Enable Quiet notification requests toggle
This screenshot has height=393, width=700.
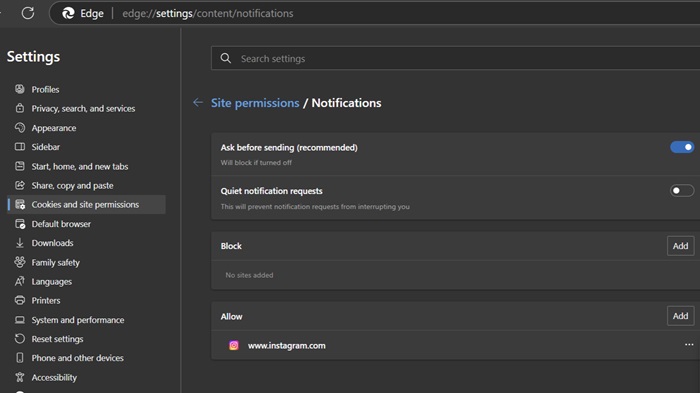(x=682, y=191)
